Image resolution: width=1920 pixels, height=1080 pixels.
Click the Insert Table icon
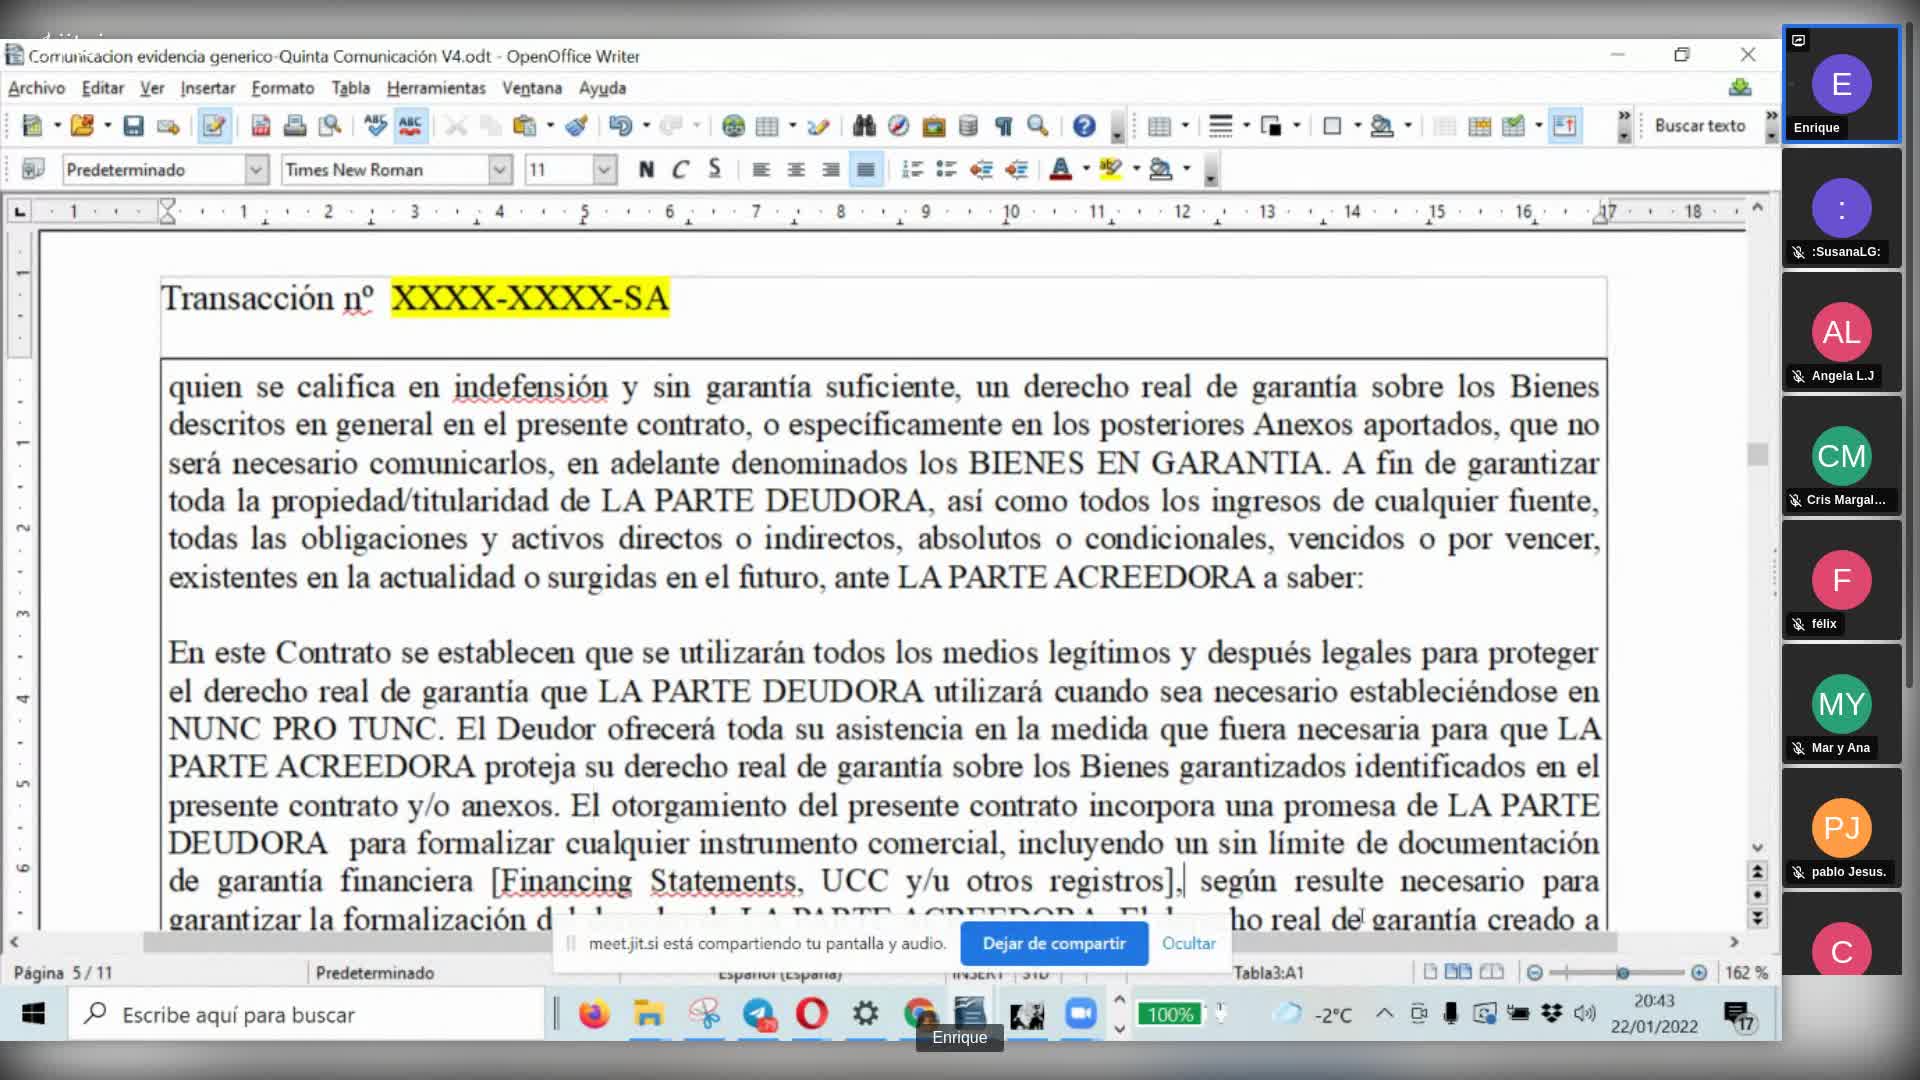[765, 125]
